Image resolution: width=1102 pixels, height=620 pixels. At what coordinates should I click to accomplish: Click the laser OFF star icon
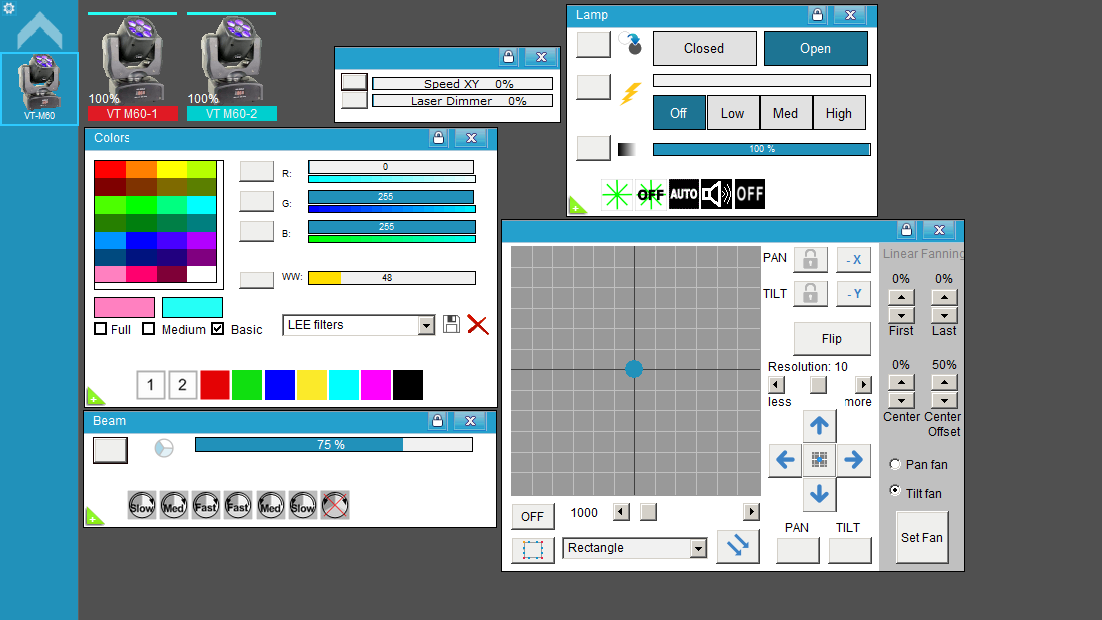pyautogui.click(x=650, y=194)
